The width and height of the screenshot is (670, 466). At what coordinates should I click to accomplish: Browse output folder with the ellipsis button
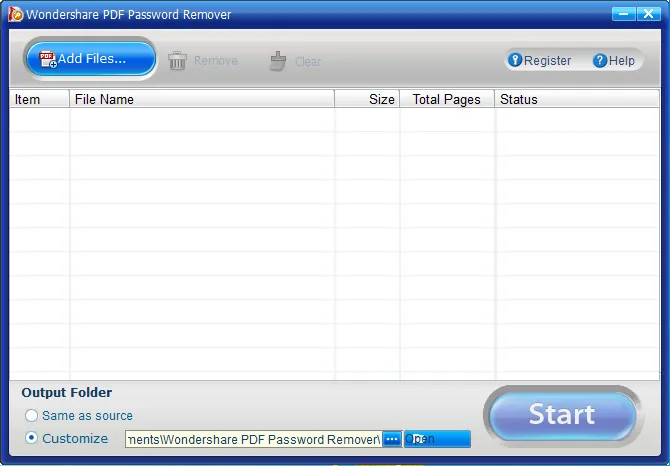(392, 439)
